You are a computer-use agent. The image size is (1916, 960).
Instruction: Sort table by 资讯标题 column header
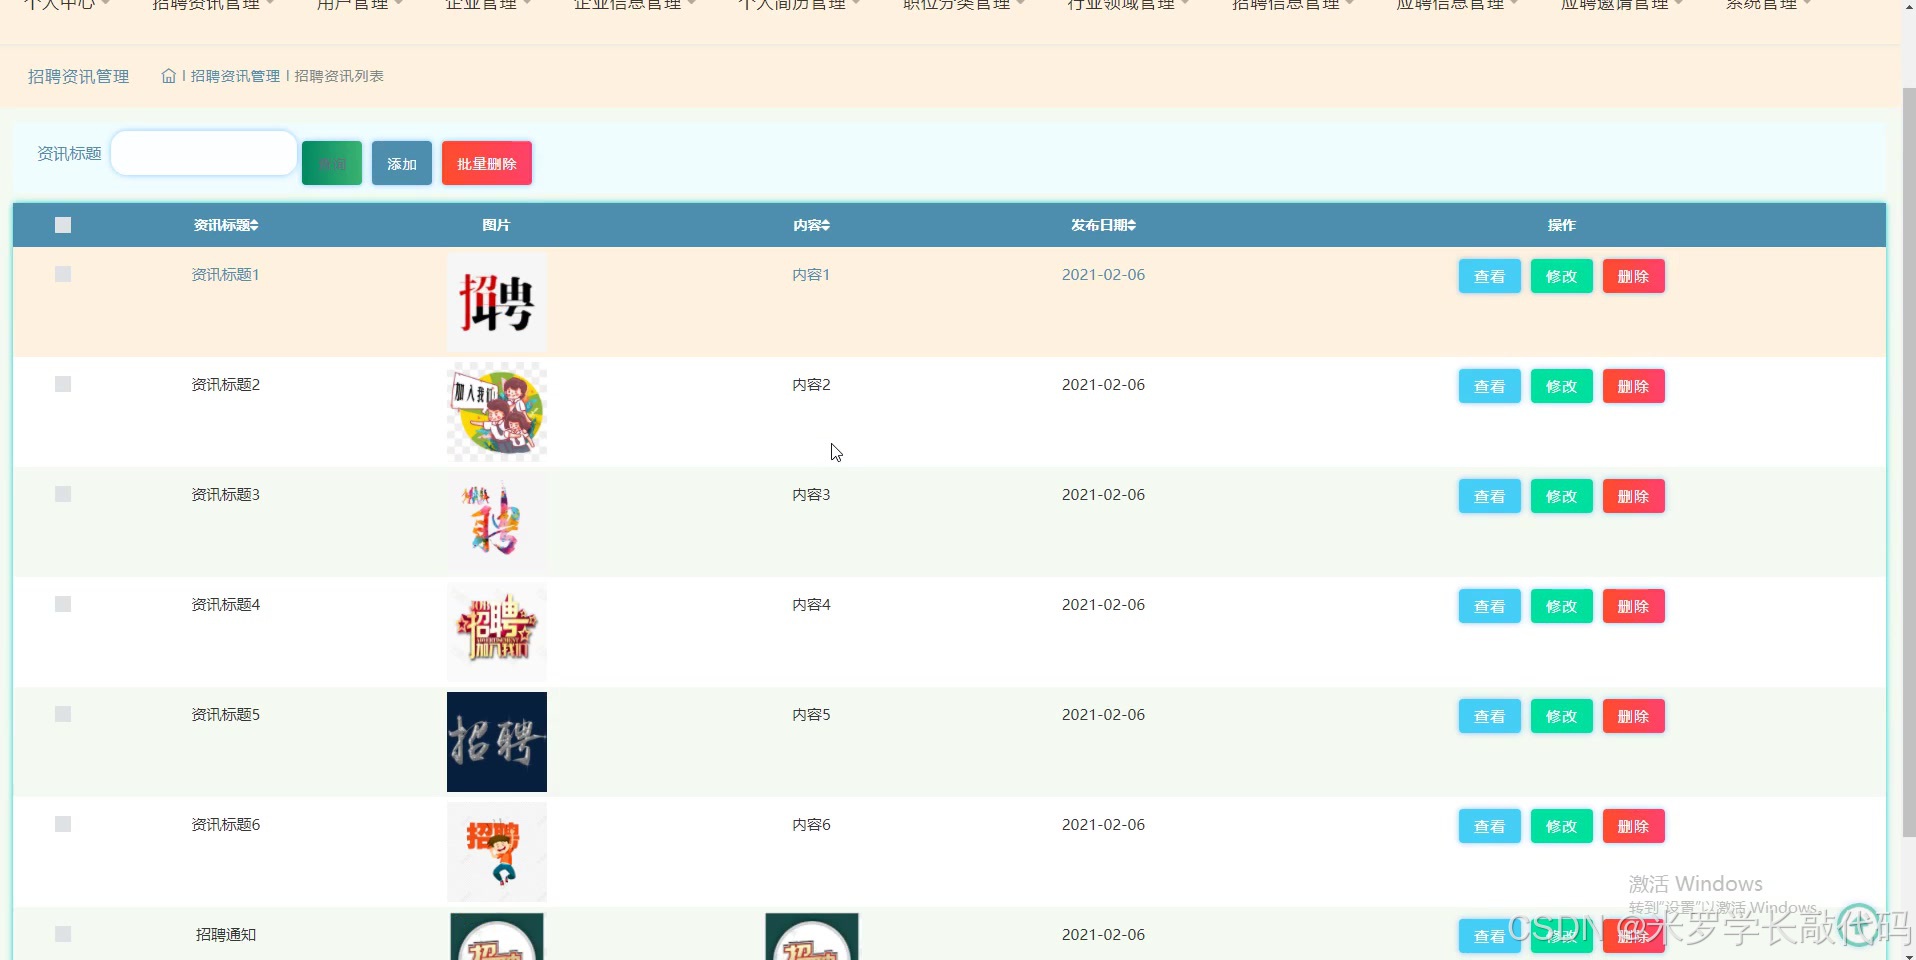226,225
